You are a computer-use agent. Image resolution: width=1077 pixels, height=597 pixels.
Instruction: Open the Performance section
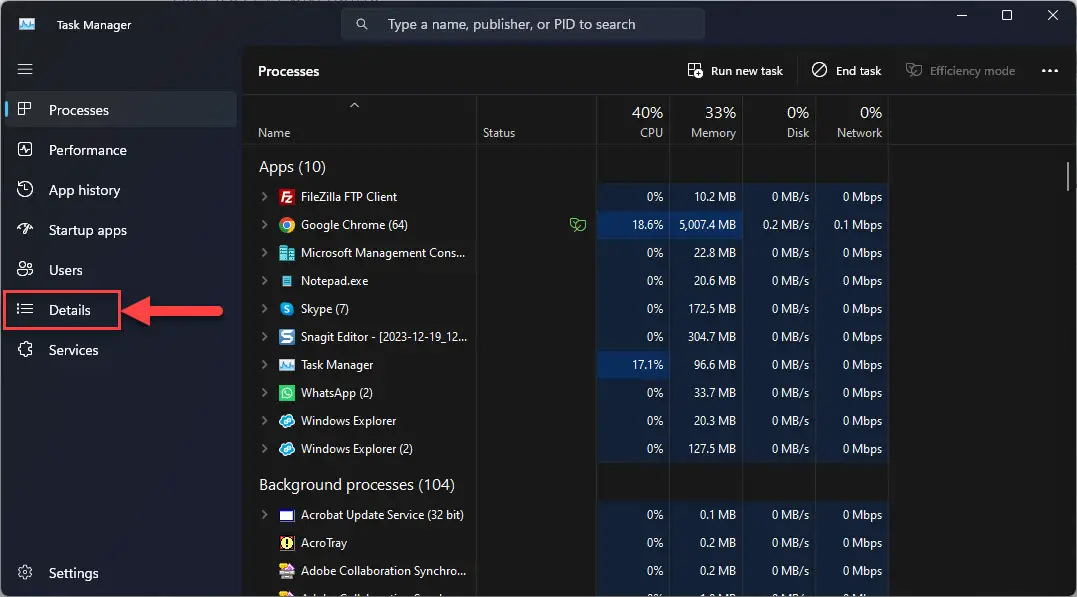point(87,150)
